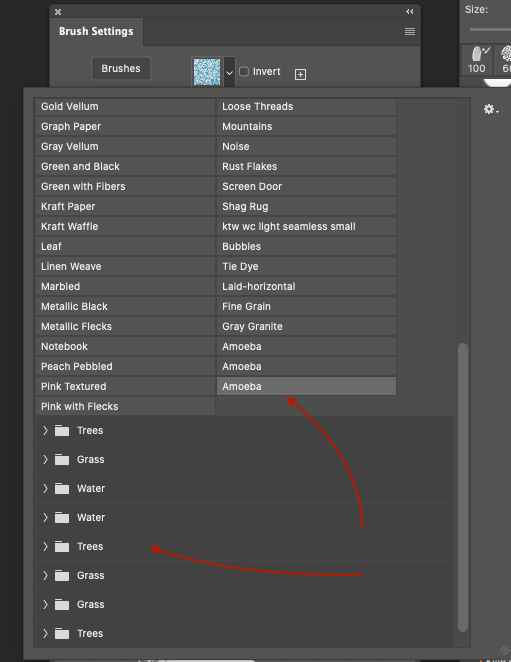This screenshot has height=662, width=511.
Task: Select the Graph Paper pattern
Action: (125, 126)
